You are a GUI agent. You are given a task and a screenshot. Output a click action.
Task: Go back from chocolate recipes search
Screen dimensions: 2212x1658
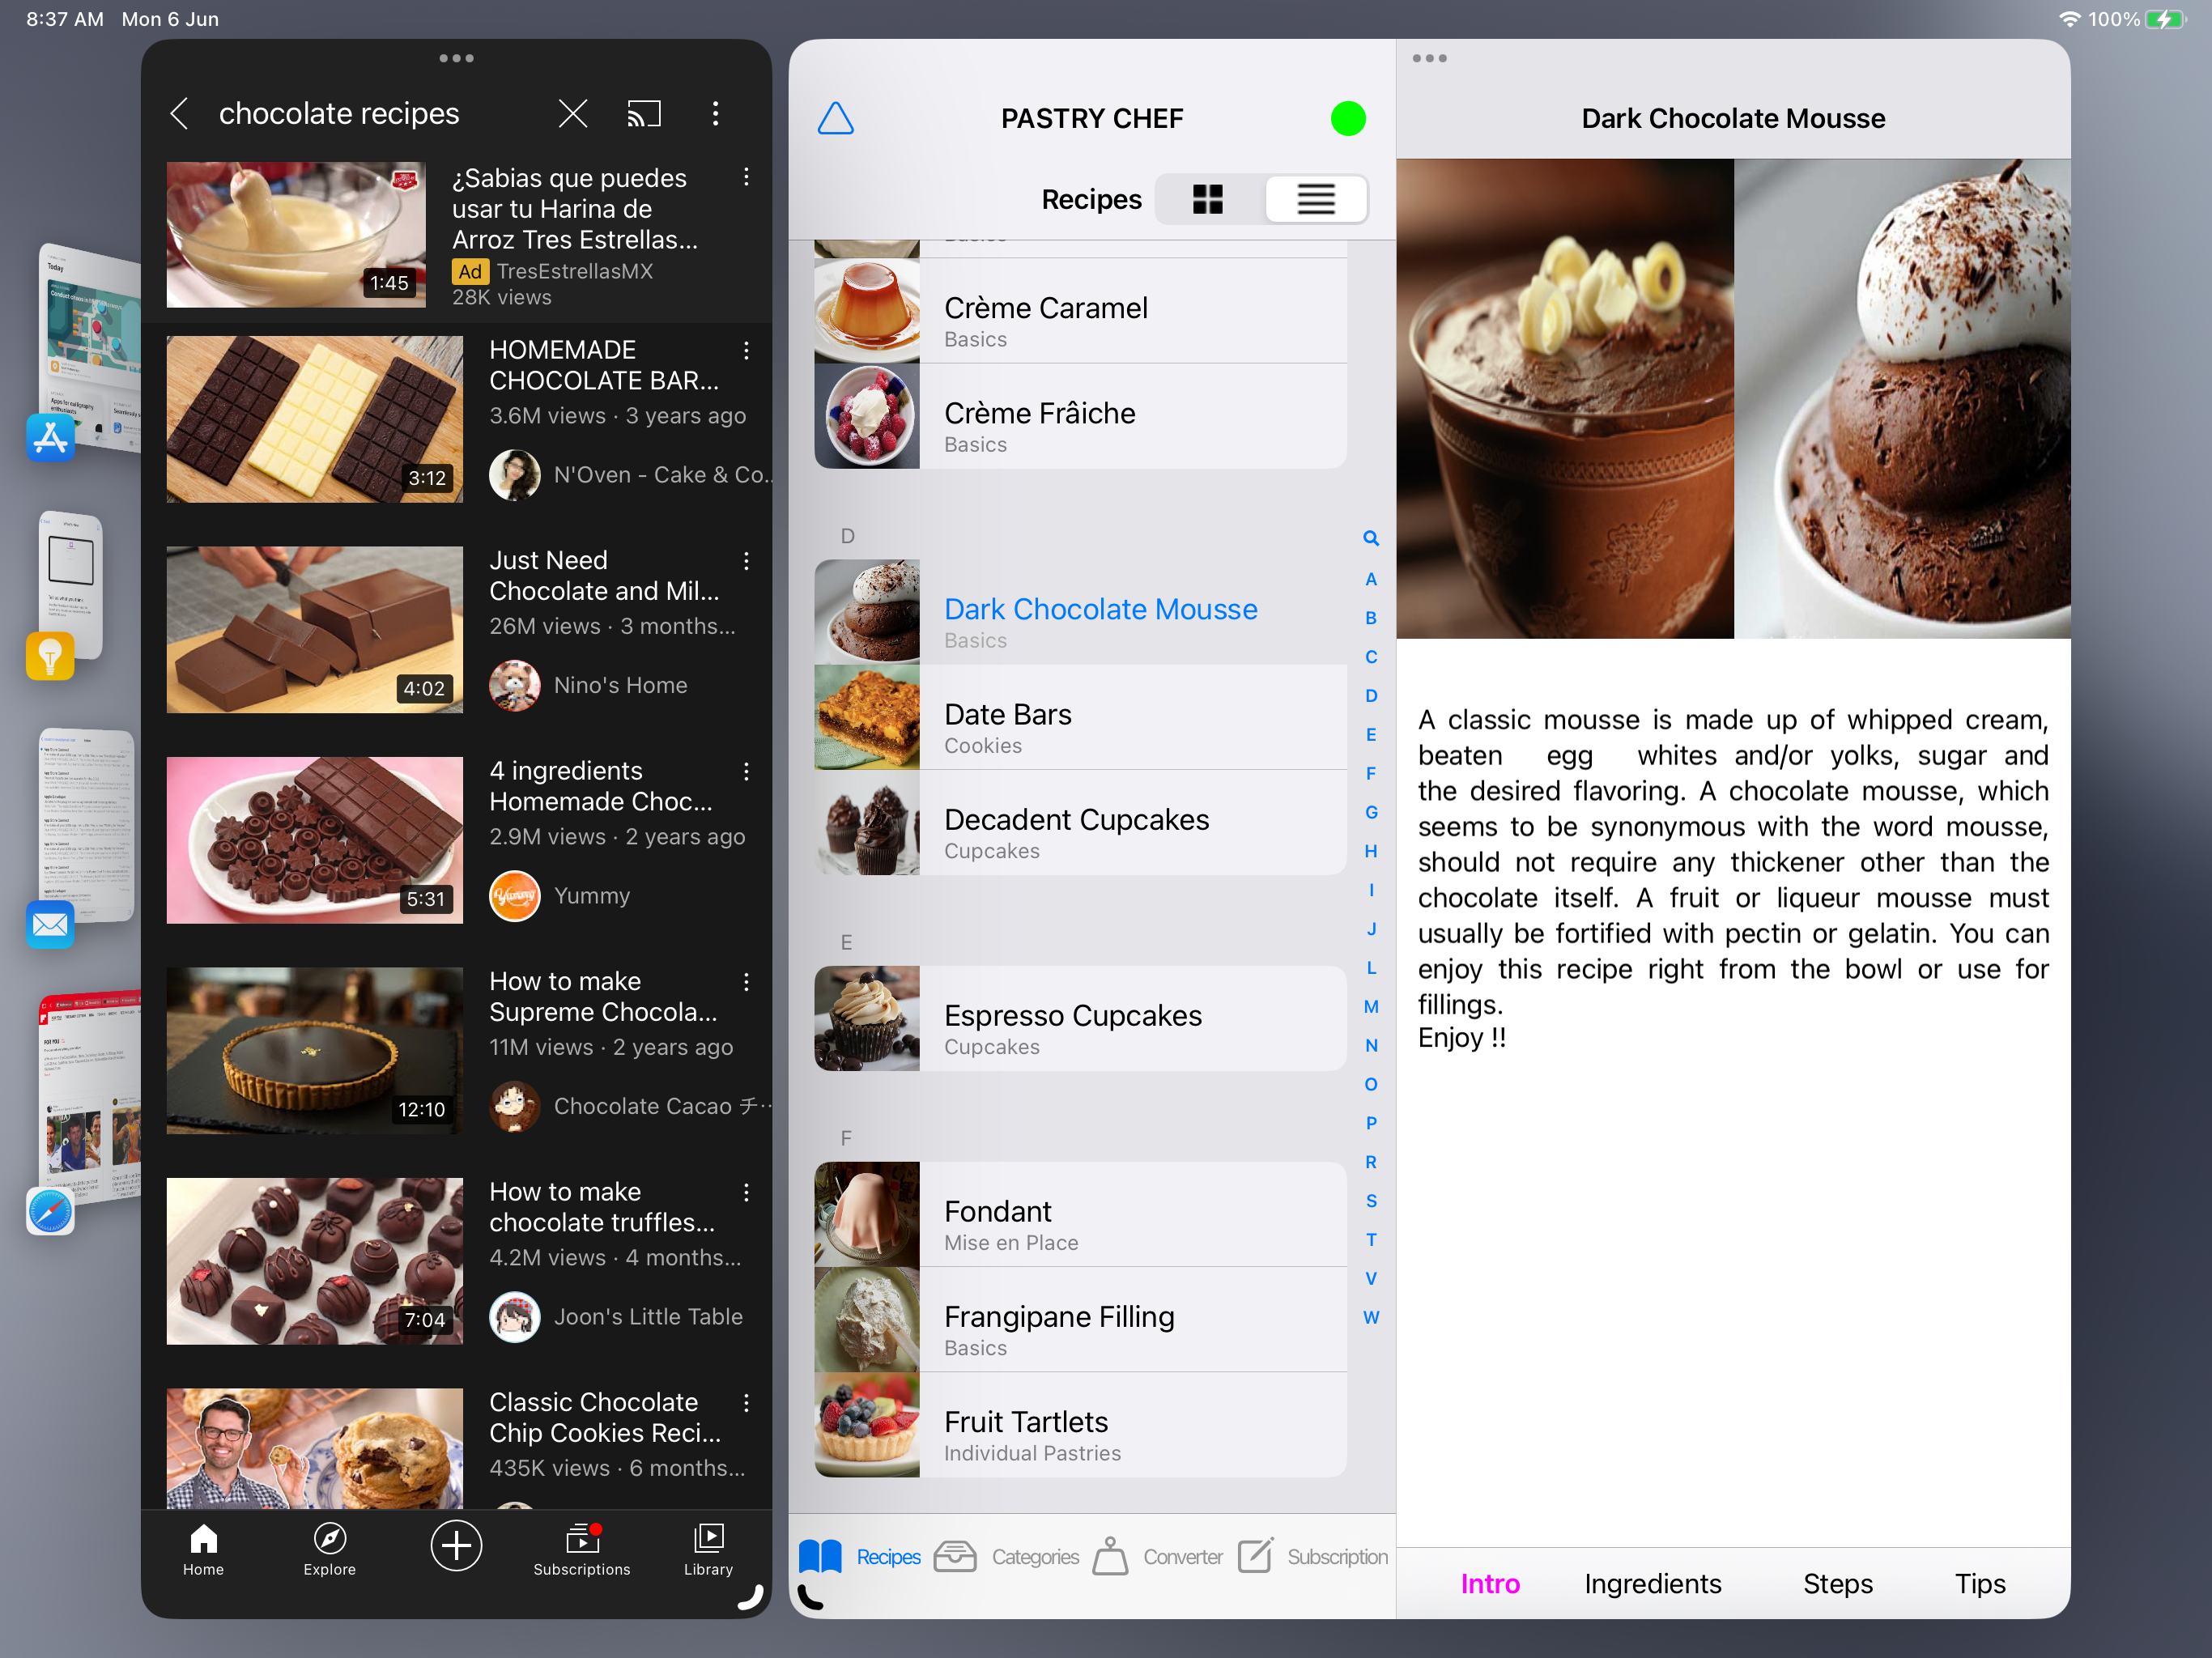[x=180, y=114]
